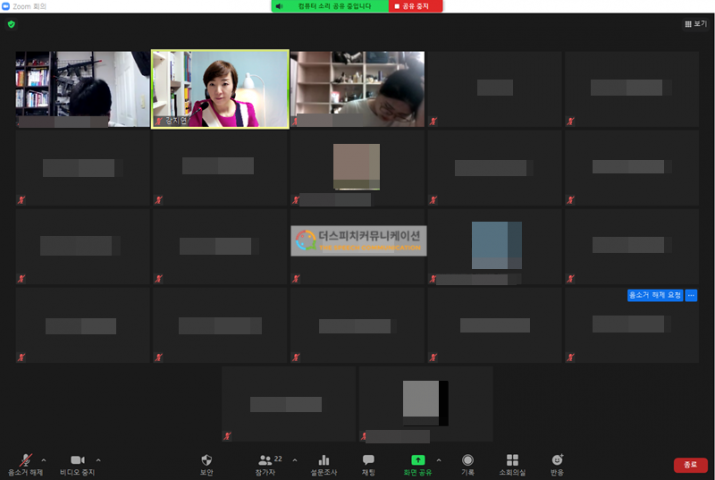Expand share screen options arrow
The height and width of the screenshot is (480, 715).
tap(439, 460)
